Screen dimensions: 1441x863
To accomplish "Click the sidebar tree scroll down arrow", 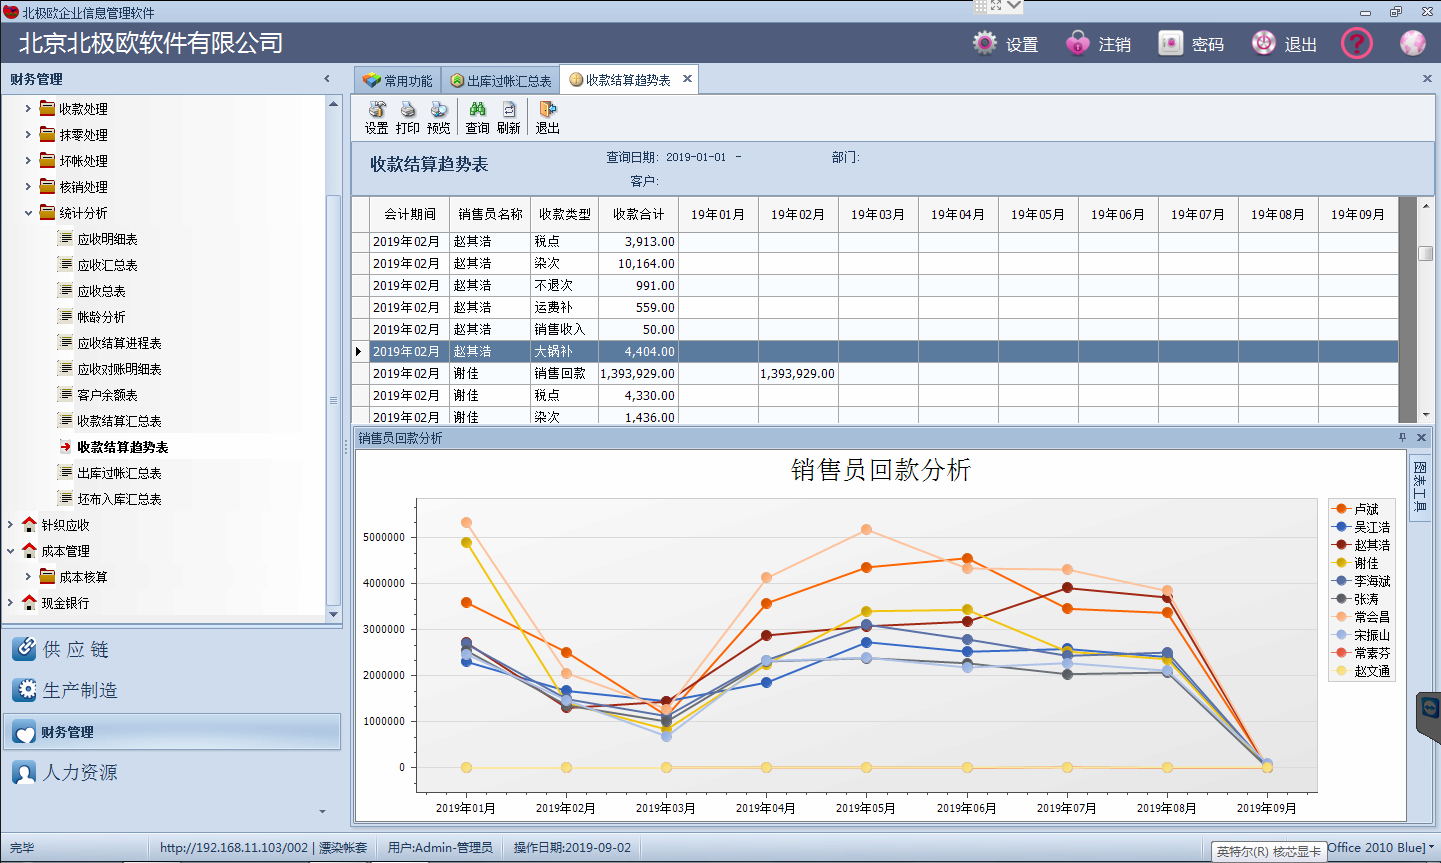I will click(334, 614).
